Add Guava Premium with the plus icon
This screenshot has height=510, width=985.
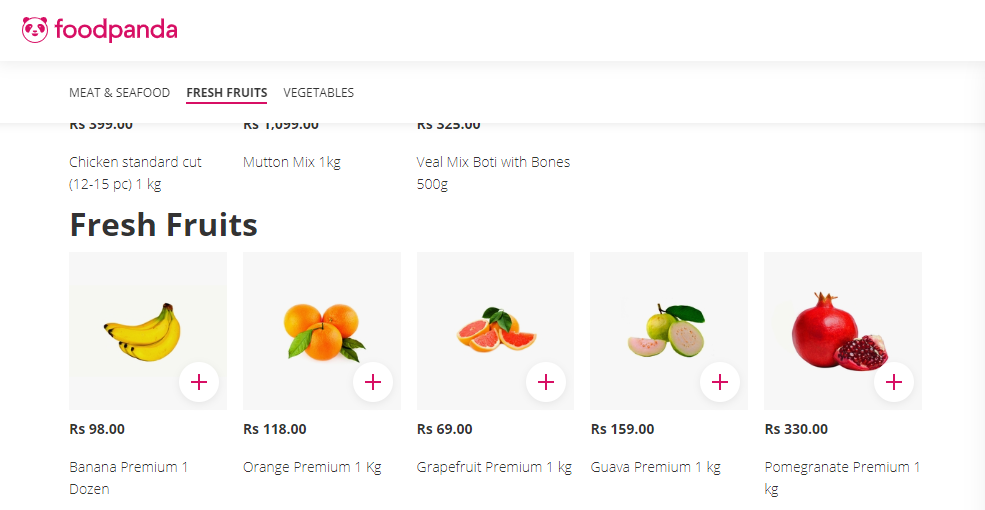click(x=720, y=382)
